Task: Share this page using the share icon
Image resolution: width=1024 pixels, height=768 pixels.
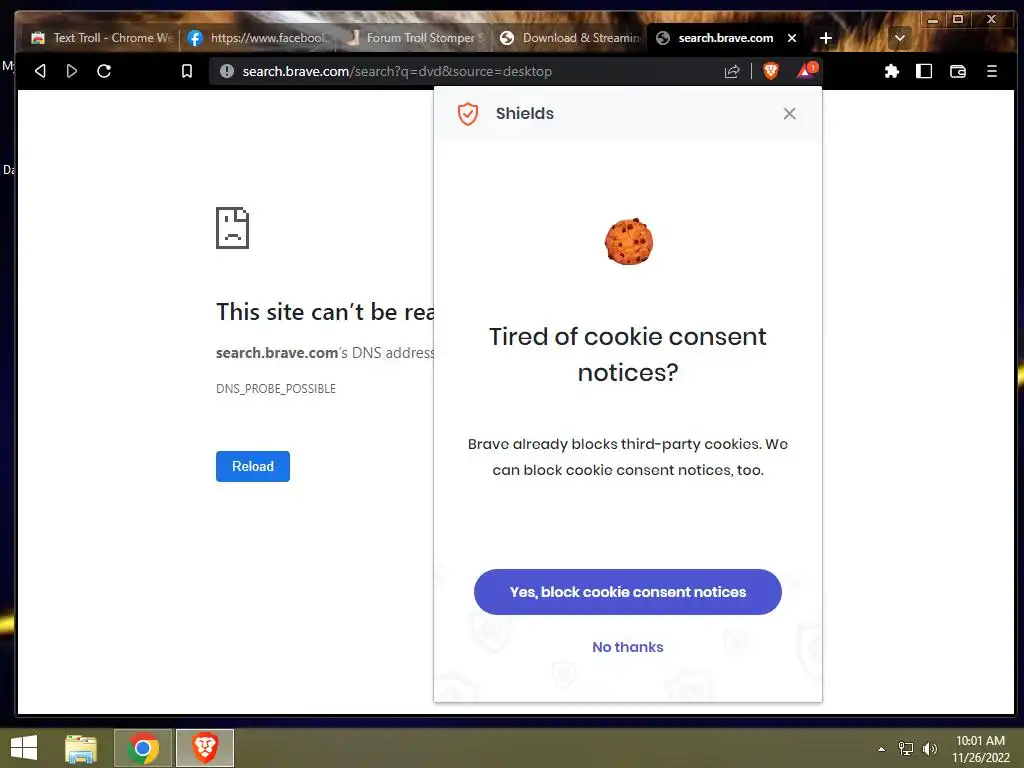Action: click(732, 71)
